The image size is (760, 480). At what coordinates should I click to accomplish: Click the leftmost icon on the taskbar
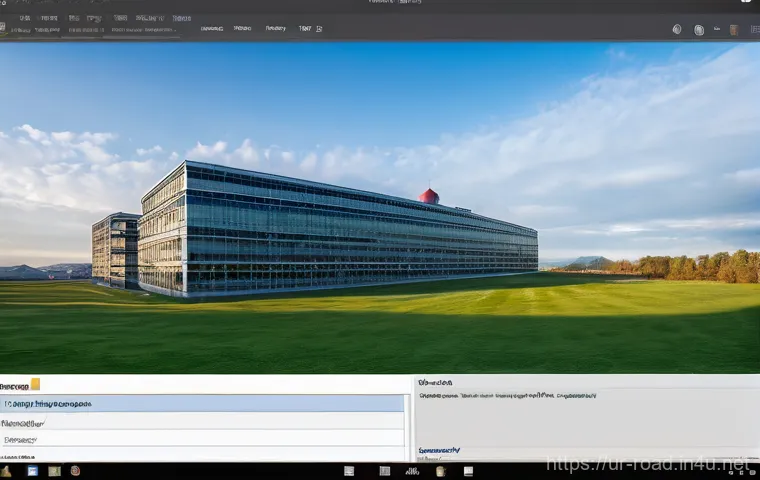6,471
